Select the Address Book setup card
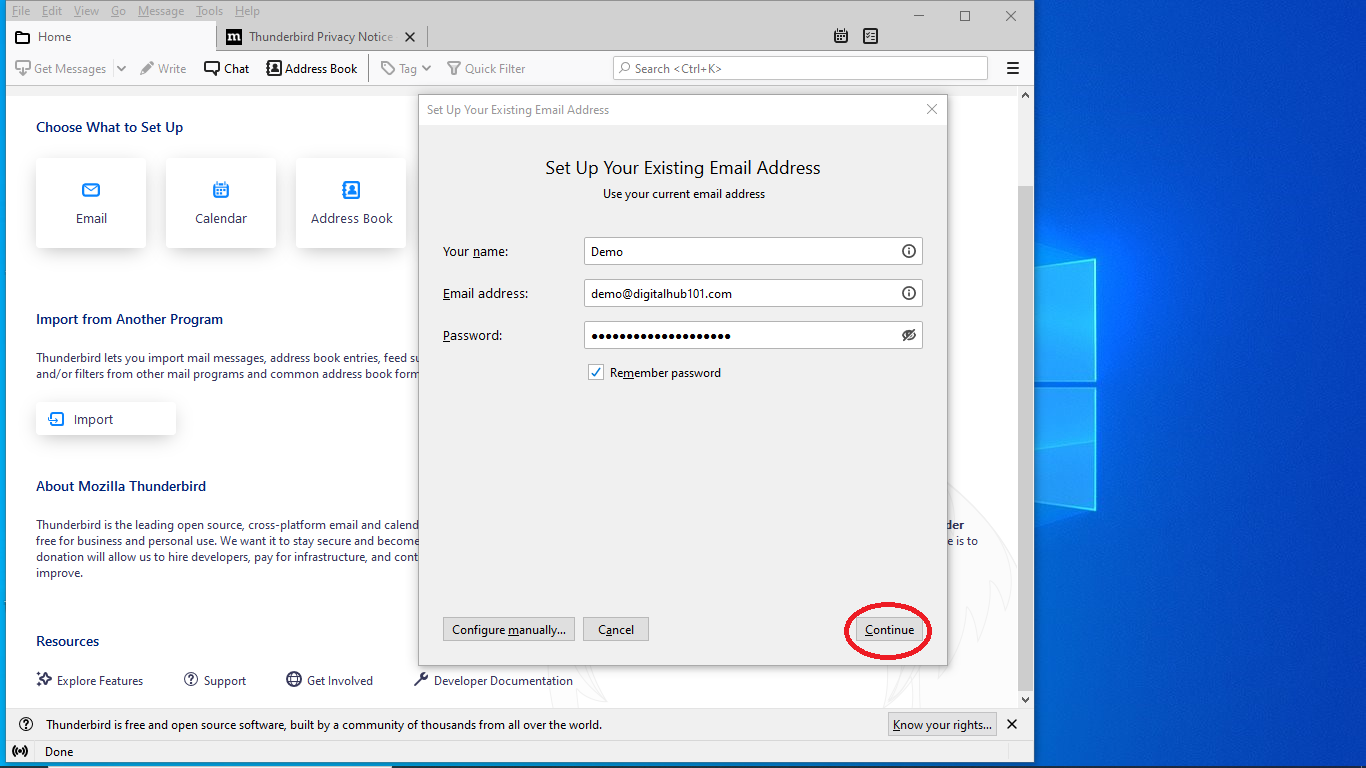 click(351, 203)
